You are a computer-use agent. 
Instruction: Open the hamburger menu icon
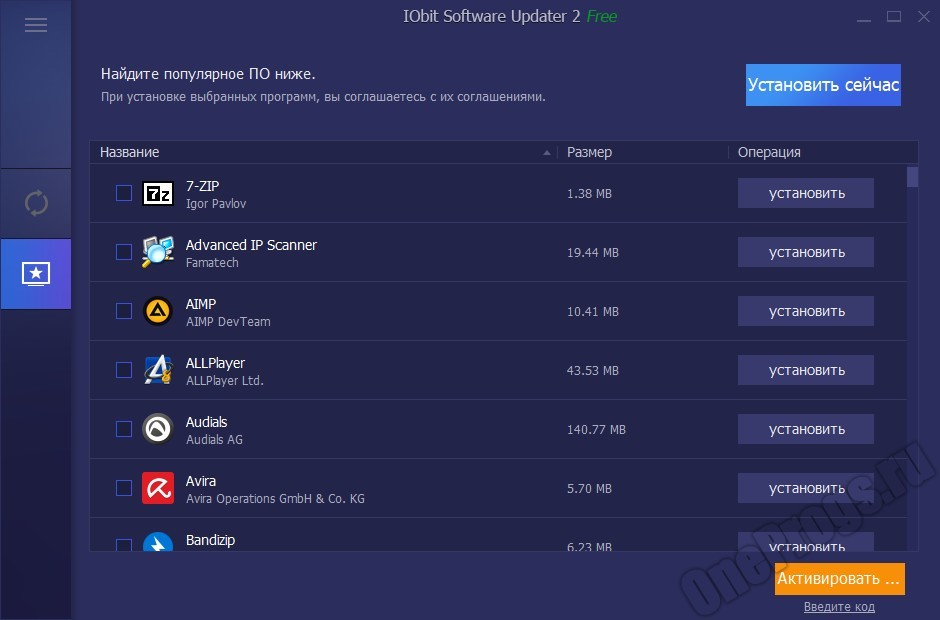coord(36,25)
